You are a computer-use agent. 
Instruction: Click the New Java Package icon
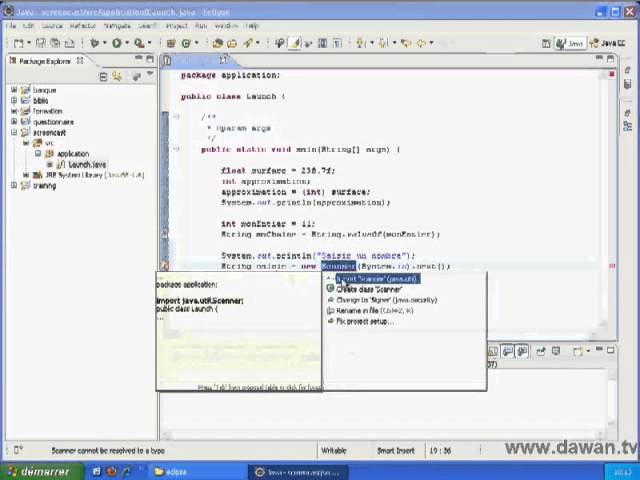[x=171, y=43]
